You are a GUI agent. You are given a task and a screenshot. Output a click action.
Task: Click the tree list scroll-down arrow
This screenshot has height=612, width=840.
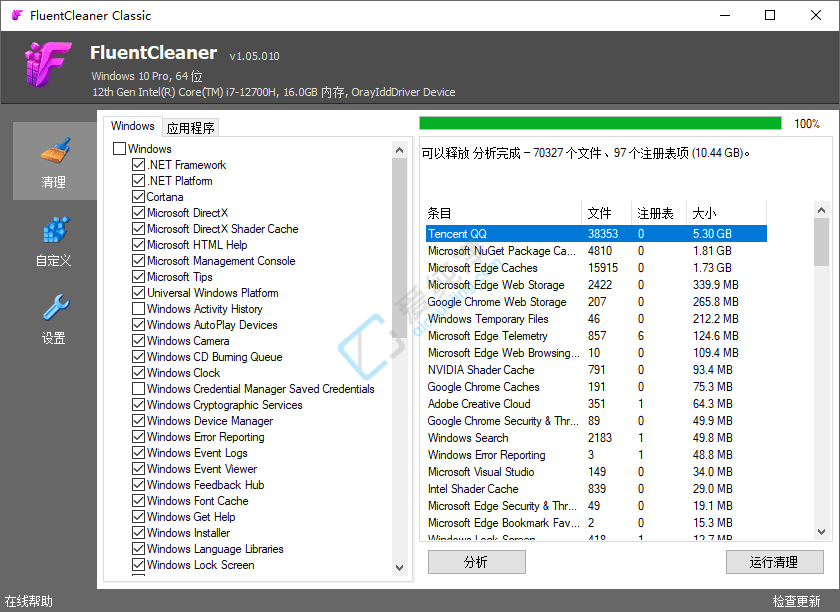coord(399,568)
